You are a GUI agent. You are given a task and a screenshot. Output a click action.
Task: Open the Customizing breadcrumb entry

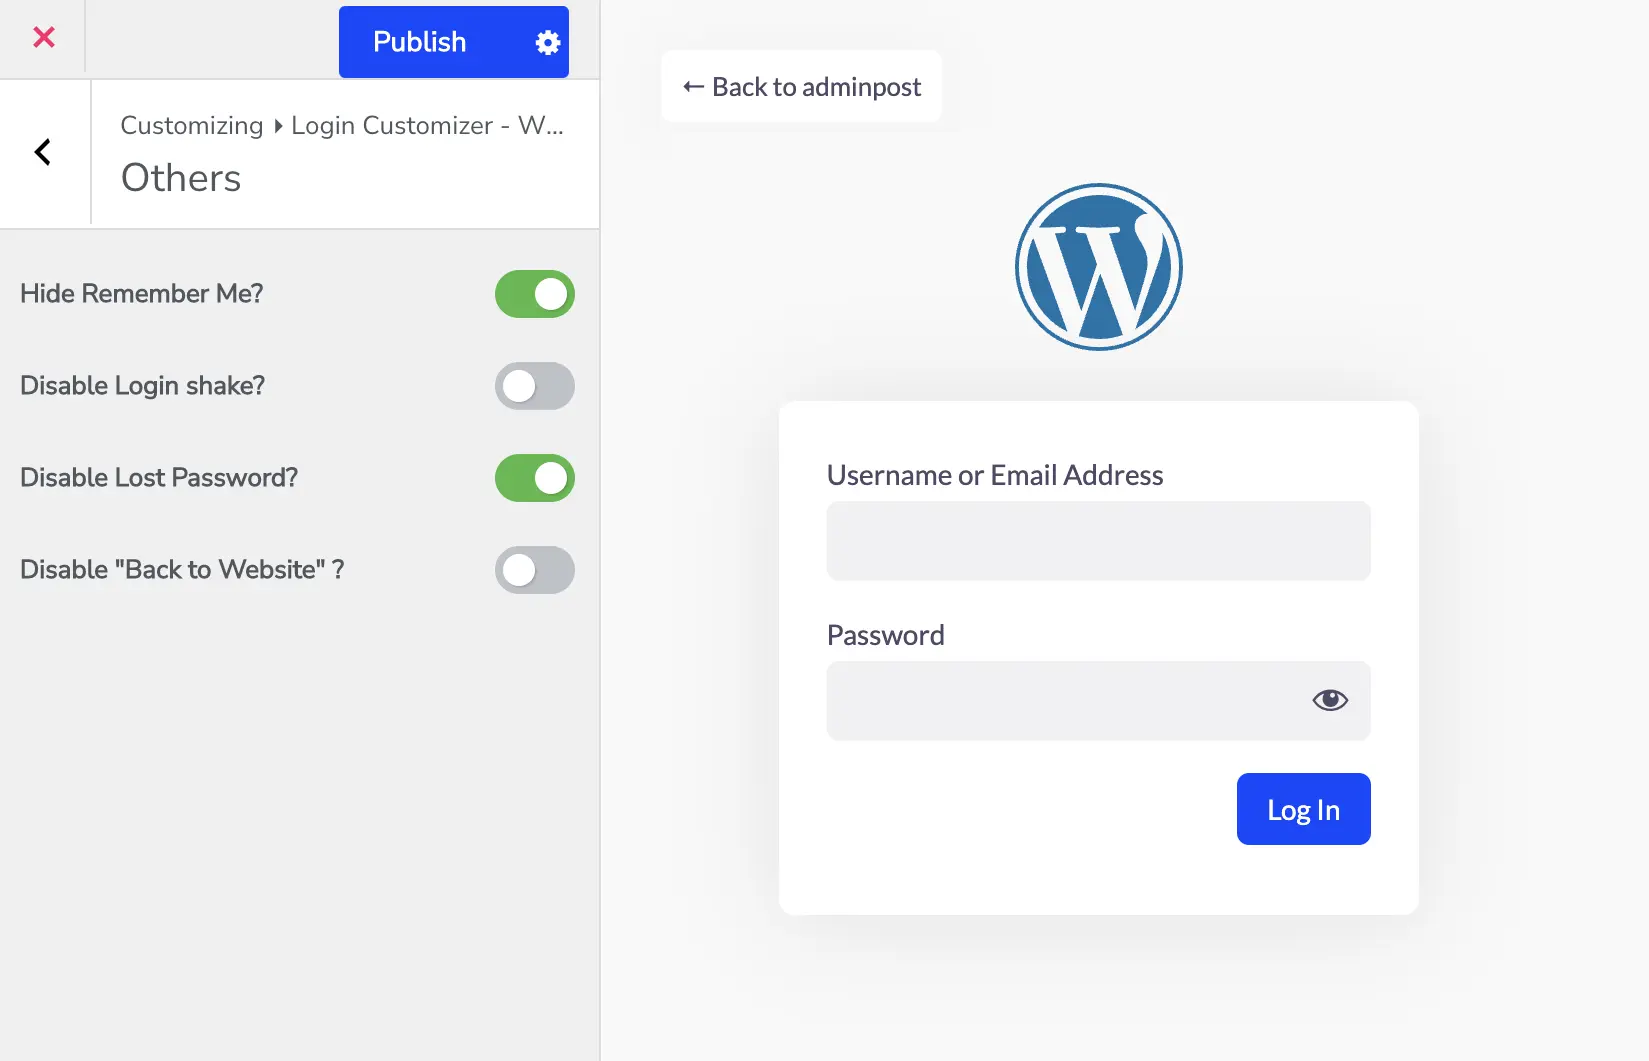point(190,126)
